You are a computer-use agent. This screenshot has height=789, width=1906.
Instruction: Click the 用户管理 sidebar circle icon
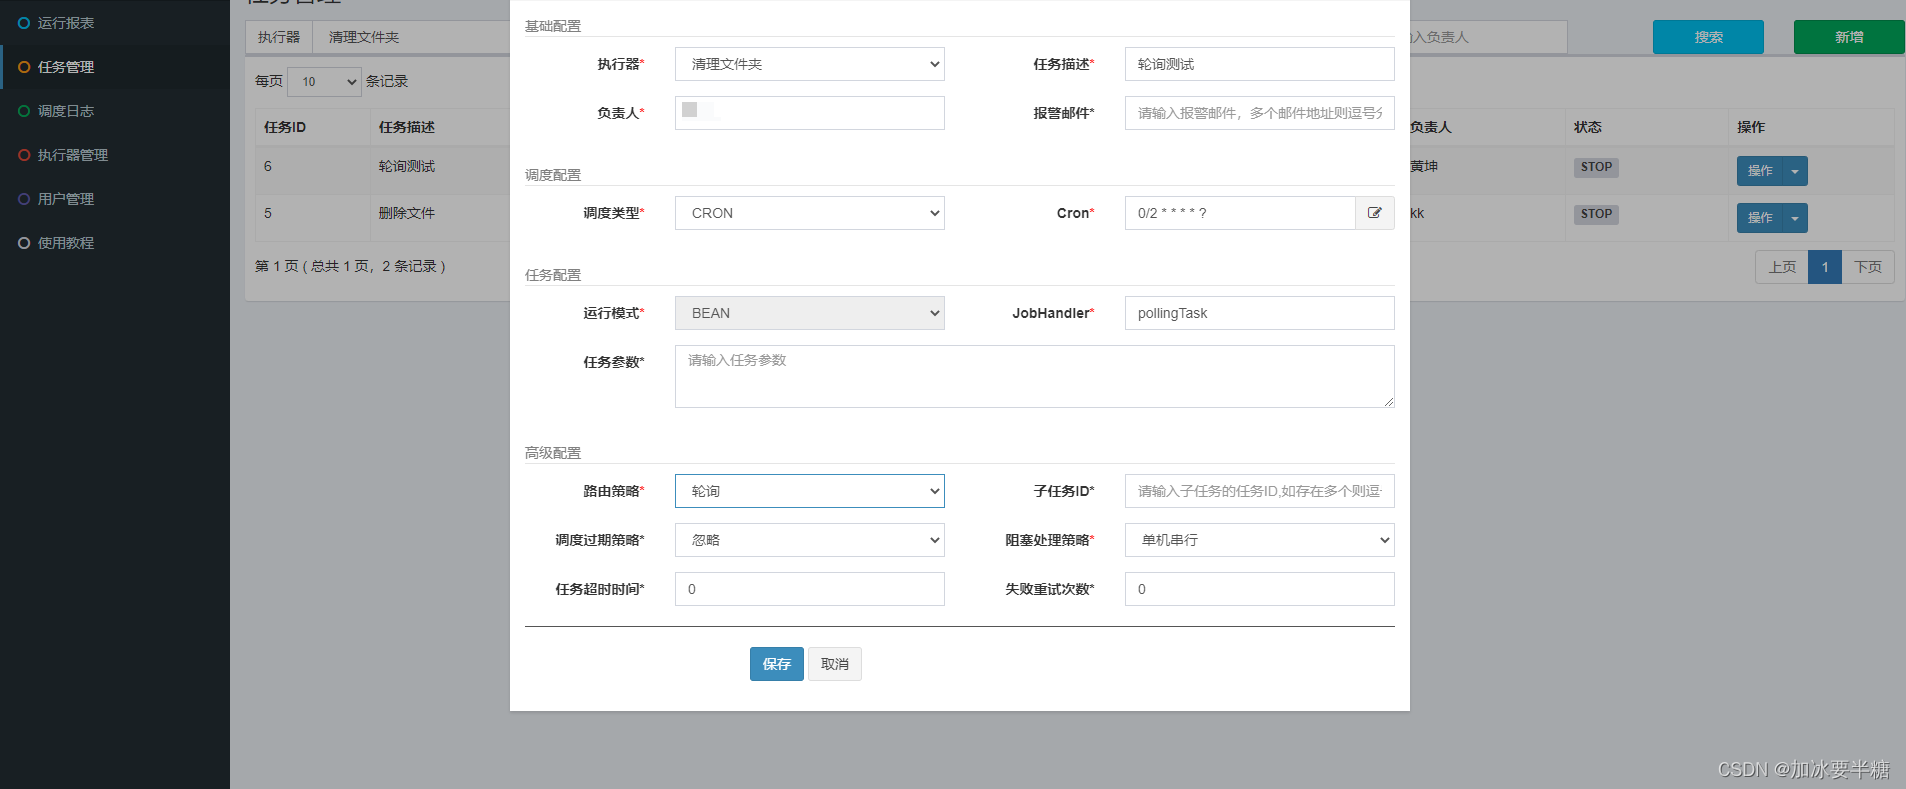coord(24,199)
